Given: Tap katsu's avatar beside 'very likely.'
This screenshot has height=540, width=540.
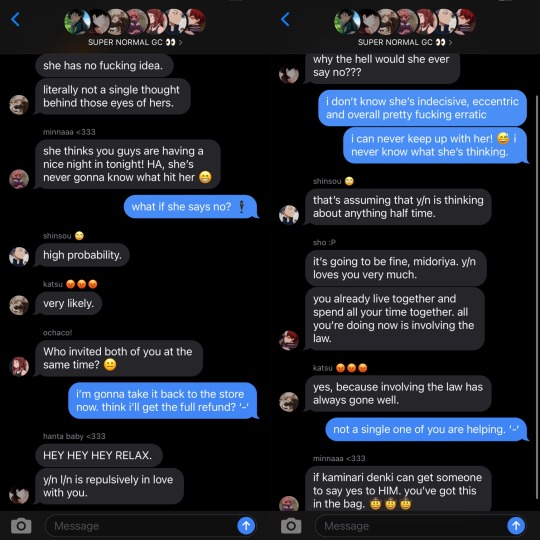Looking at the screenshot, I should click(19, 305).
